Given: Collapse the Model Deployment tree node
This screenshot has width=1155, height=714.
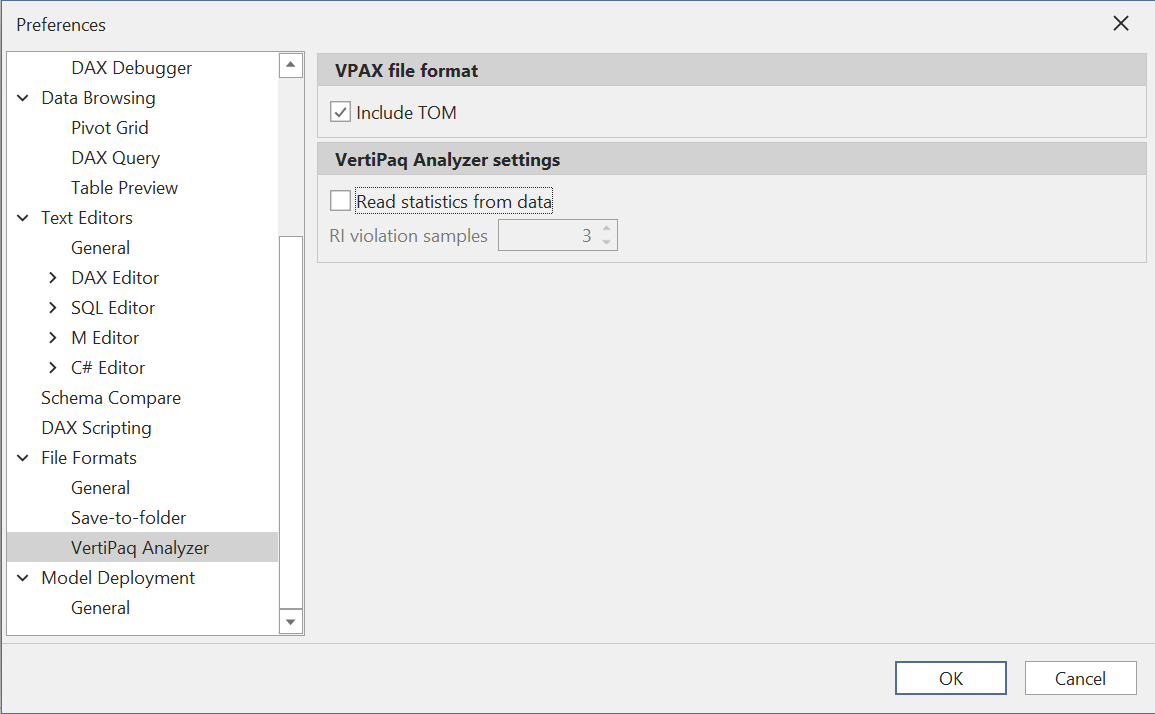Looking at the screenshot, I should [23, 578].
